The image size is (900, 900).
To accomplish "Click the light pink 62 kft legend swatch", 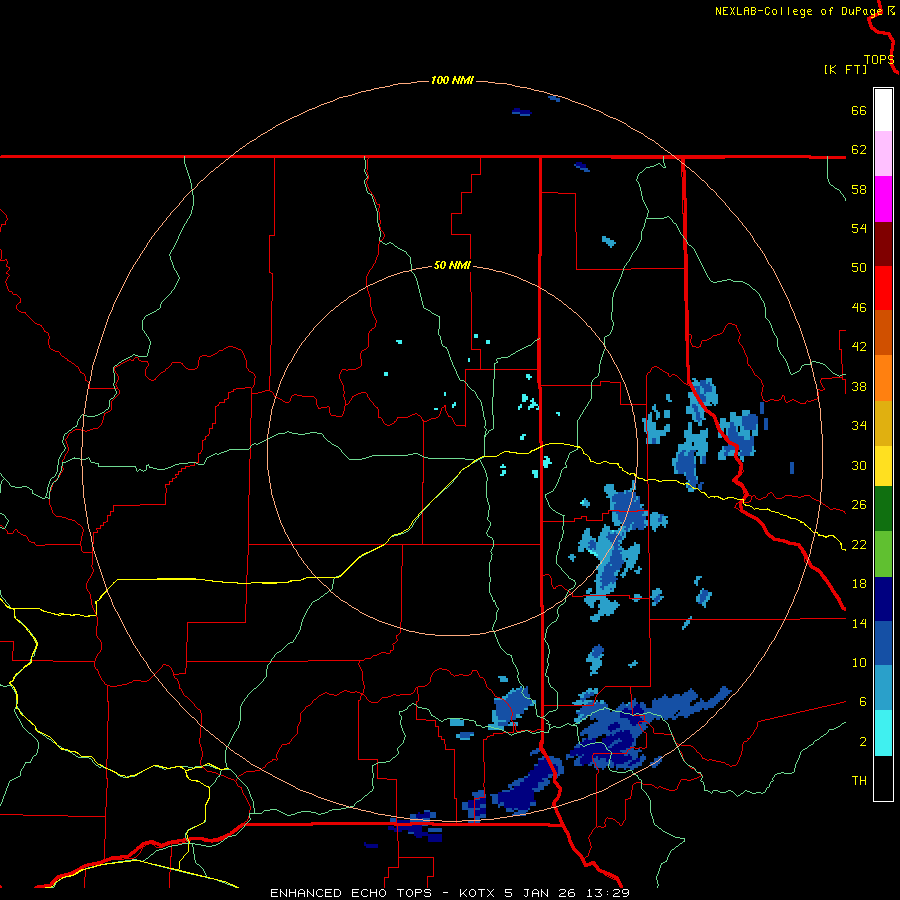I will tap(883, 154).
